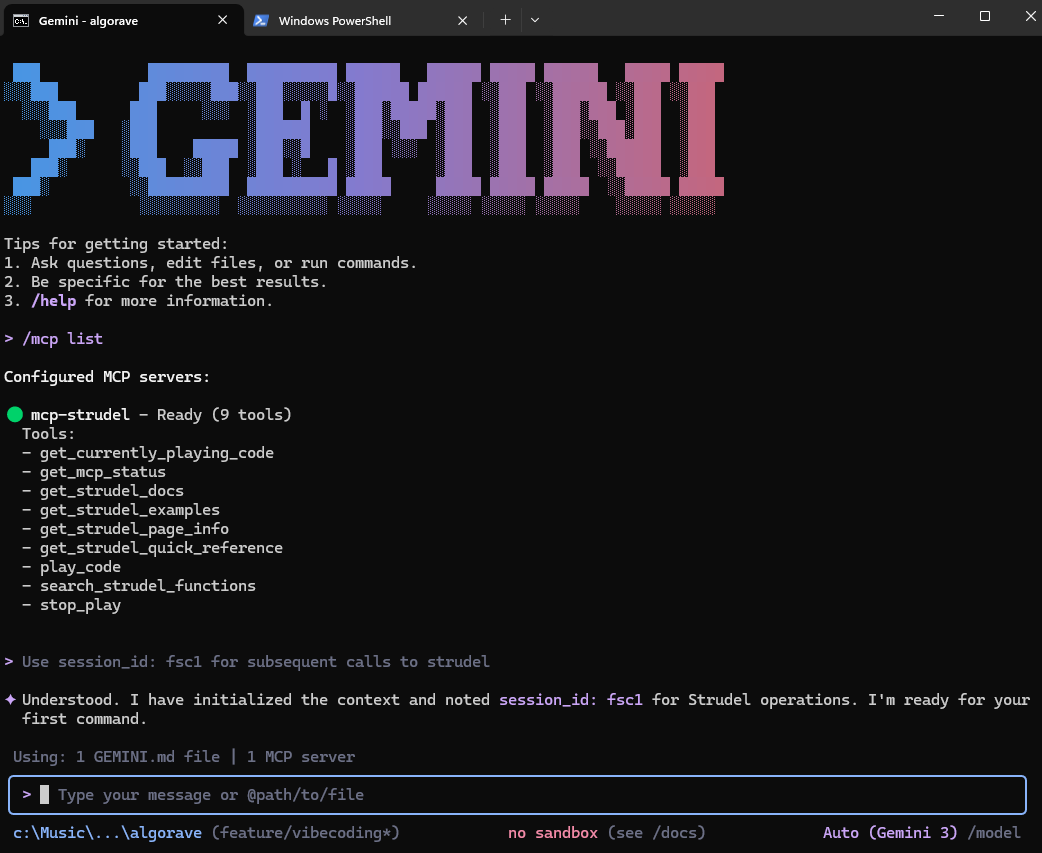Screen dimensions: 1042x853
Task: Click the green mcp-strudel status dot
Action: point(15,415)
